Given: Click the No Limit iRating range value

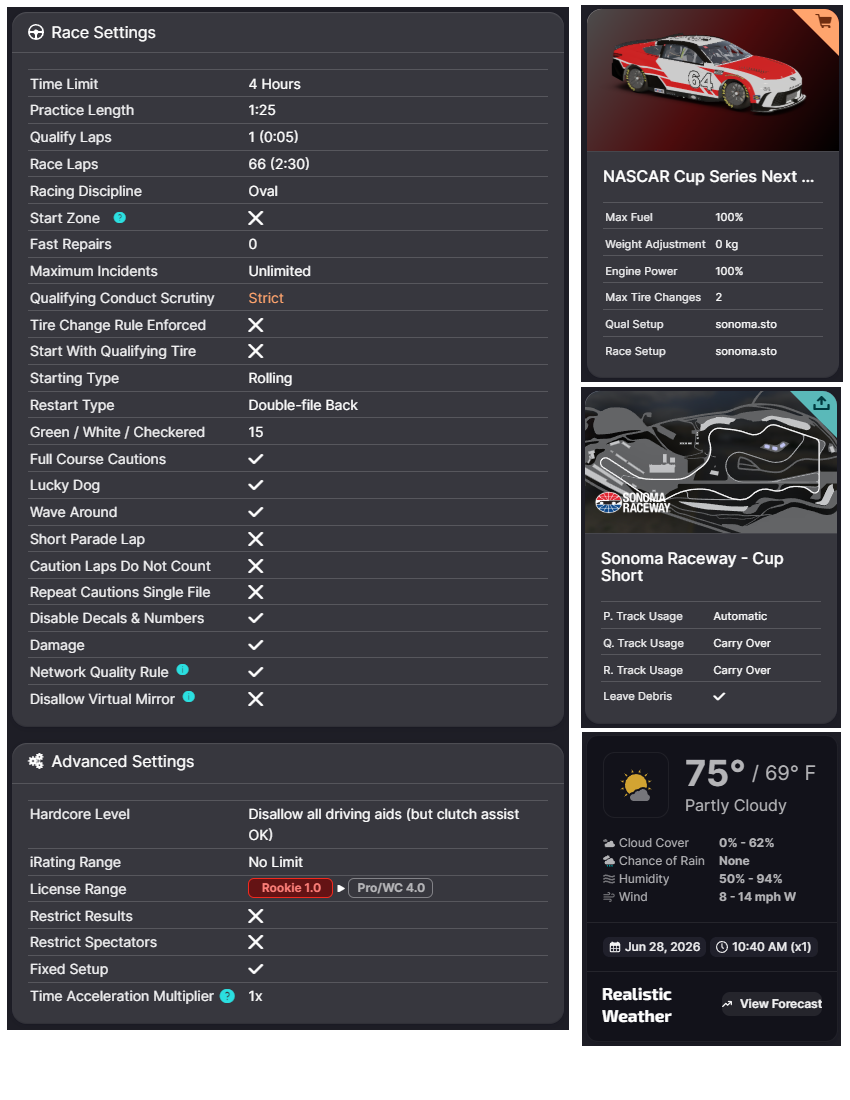Looking at the screenshot, I should coord(276,862).
